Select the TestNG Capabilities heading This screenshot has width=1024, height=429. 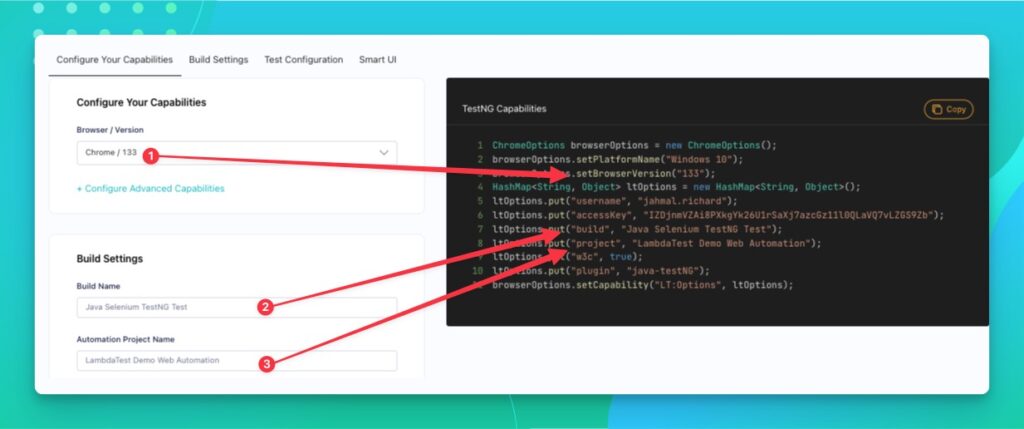click(504, 109)
